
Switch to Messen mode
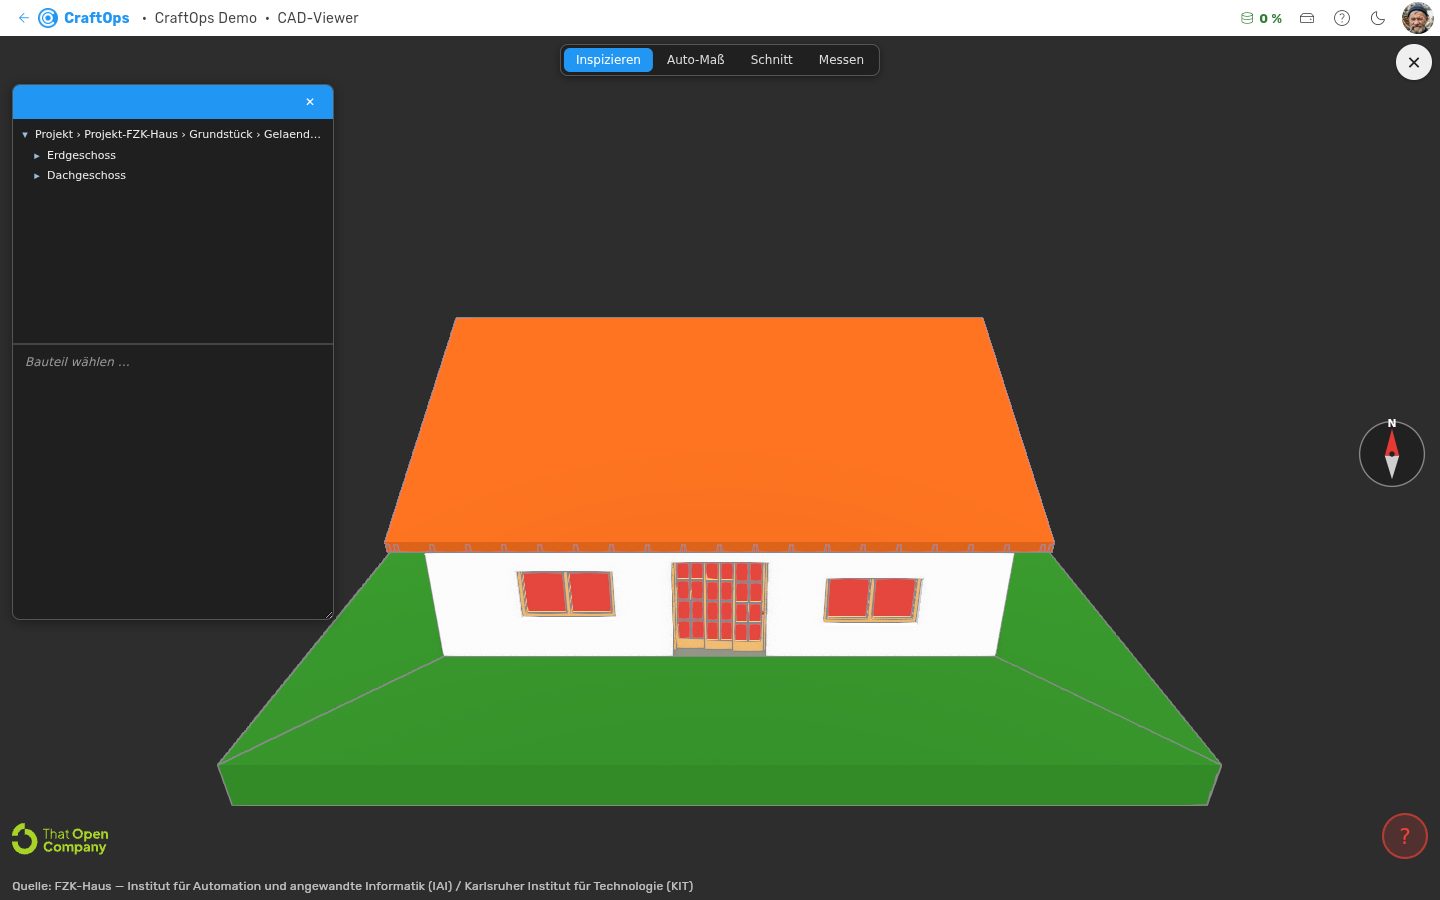(841, 60)
